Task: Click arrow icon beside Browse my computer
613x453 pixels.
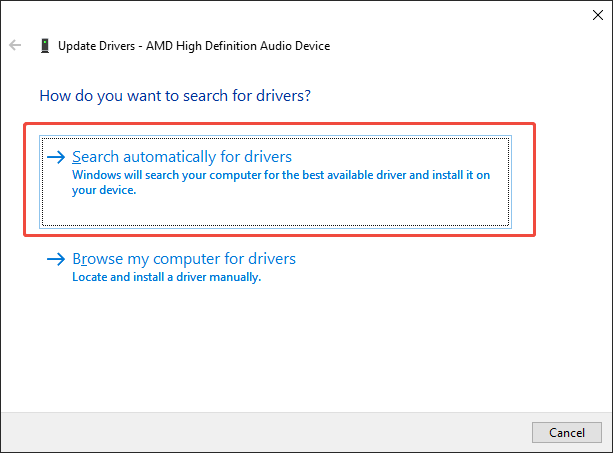Action: pyautogui.click(x=56, y=259)
